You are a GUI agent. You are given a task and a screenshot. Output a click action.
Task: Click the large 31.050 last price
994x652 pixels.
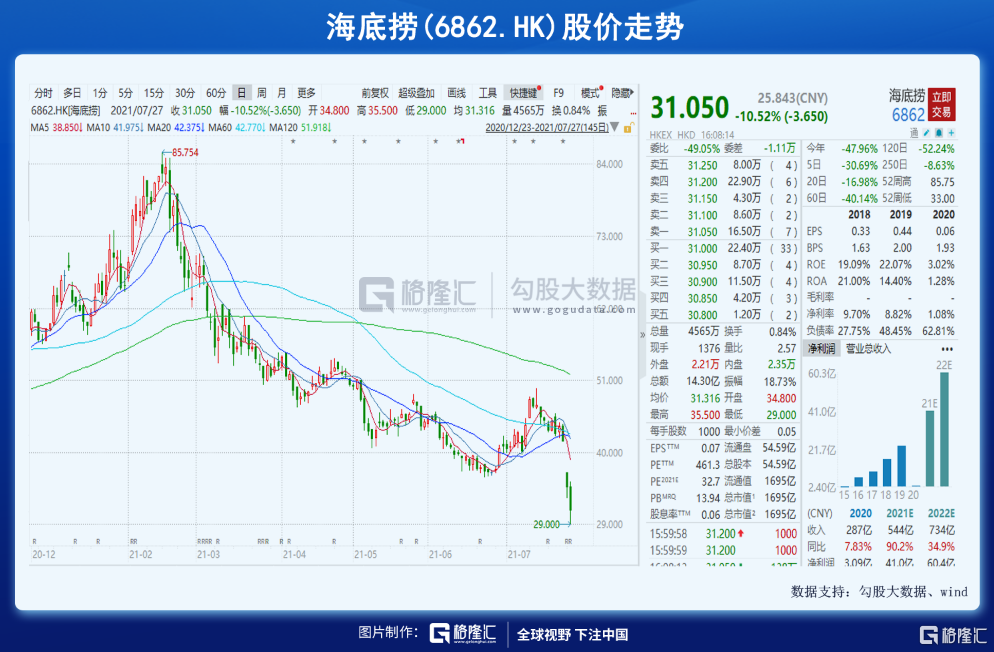point(690,107)
